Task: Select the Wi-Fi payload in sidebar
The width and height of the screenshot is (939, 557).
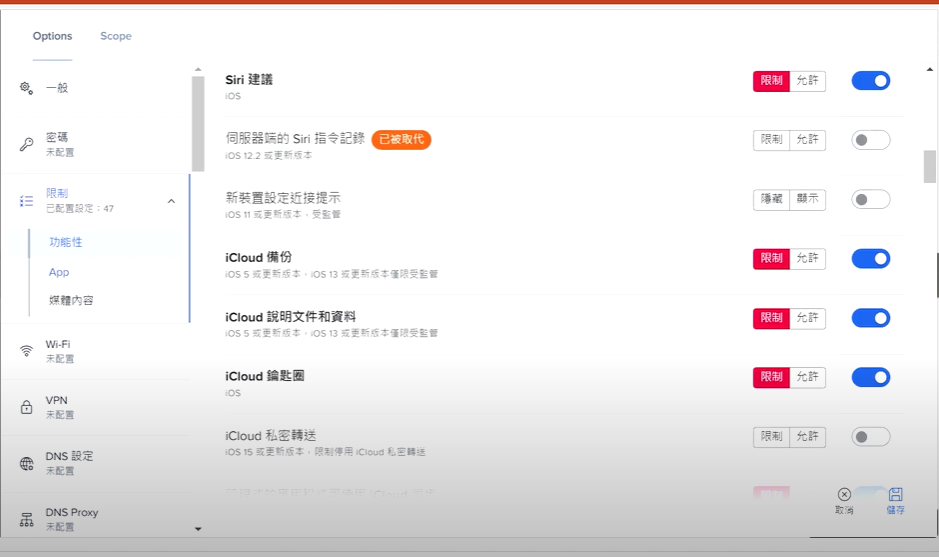Action: click(96, 352)
